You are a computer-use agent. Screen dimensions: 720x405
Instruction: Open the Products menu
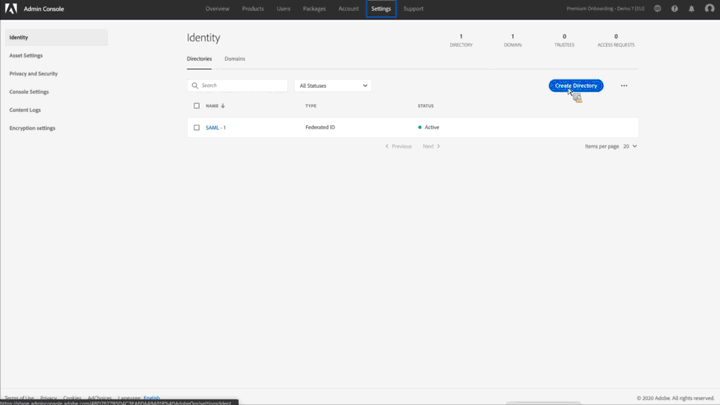pyautogui.click(x=253, y=9)
